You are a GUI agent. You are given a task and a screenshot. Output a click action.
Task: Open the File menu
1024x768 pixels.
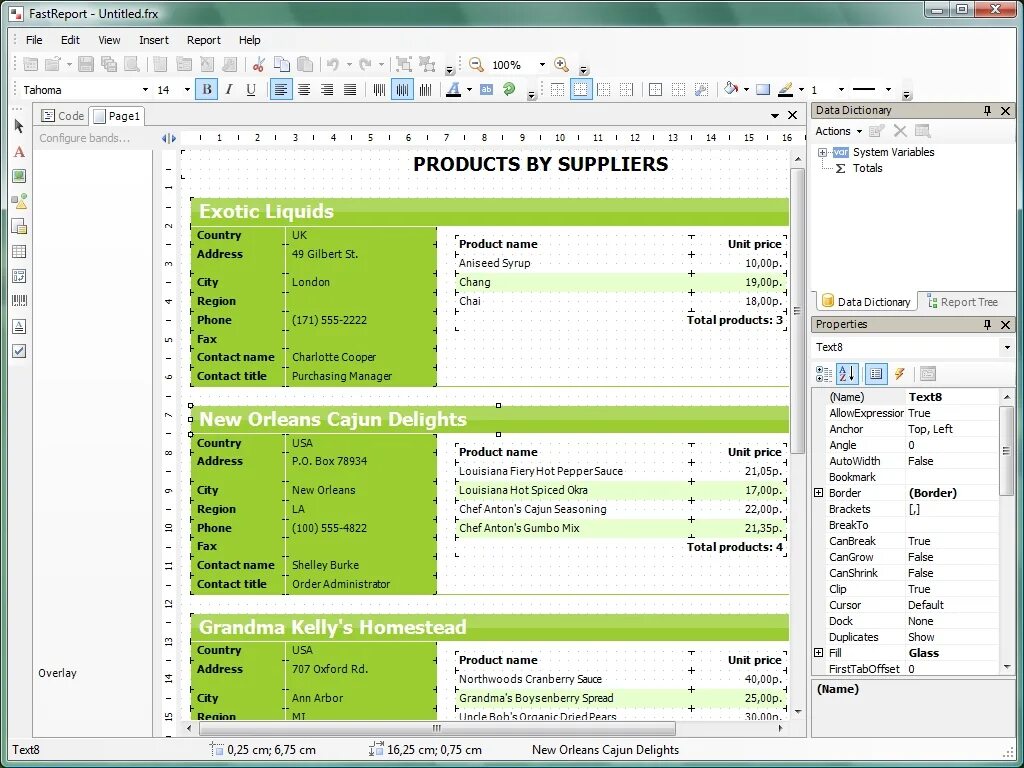[x=34, y=40]
